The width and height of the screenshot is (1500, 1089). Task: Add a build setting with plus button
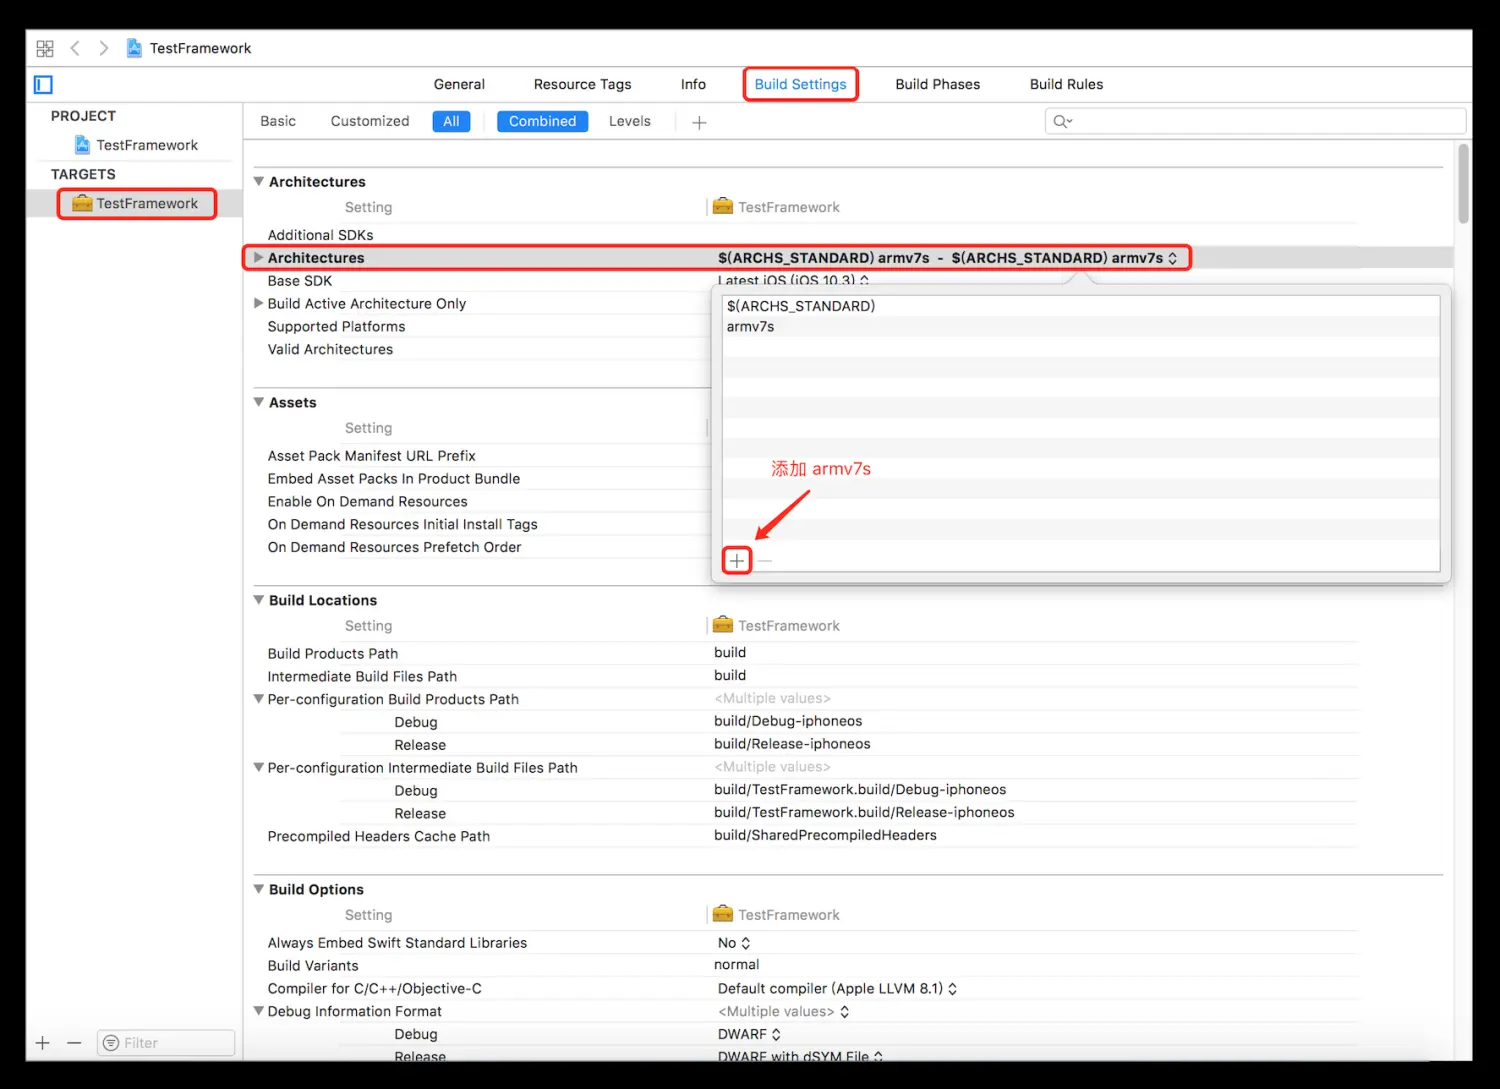pyautogui.click(x=700, y=122)
